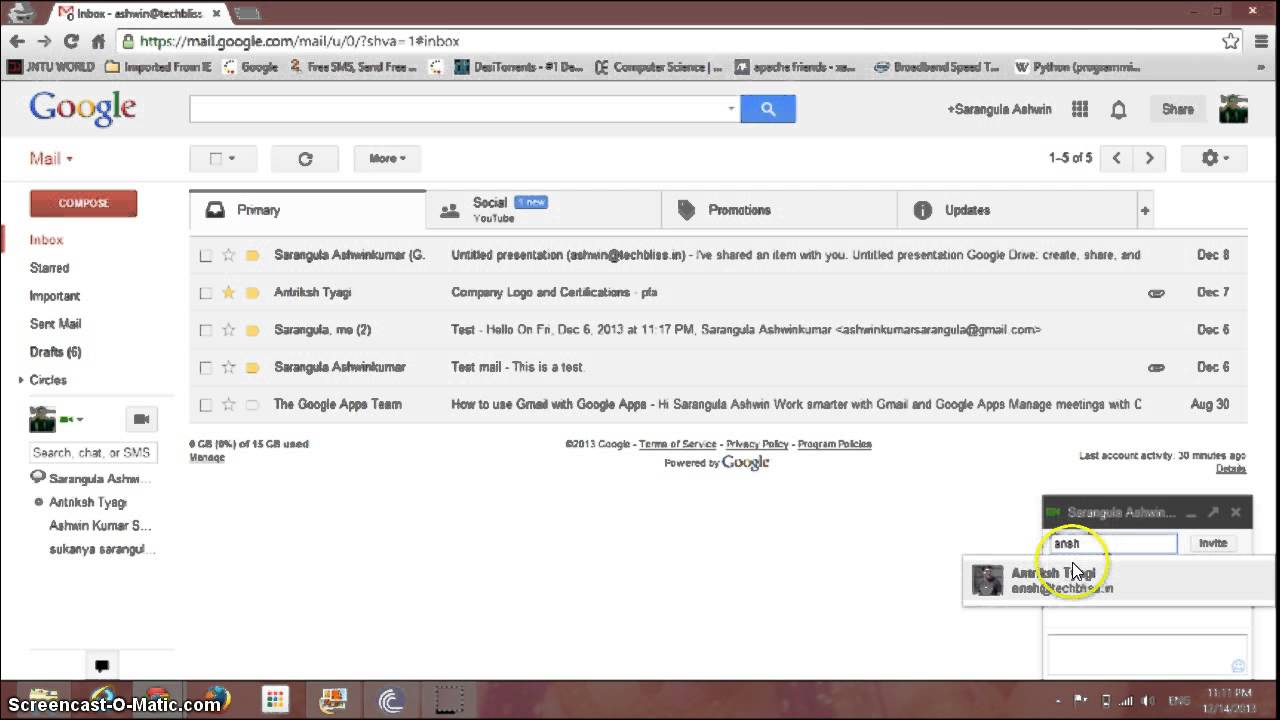Click the Hangouts chat bubble icon
1280x720 pixels.
[101, 665]
